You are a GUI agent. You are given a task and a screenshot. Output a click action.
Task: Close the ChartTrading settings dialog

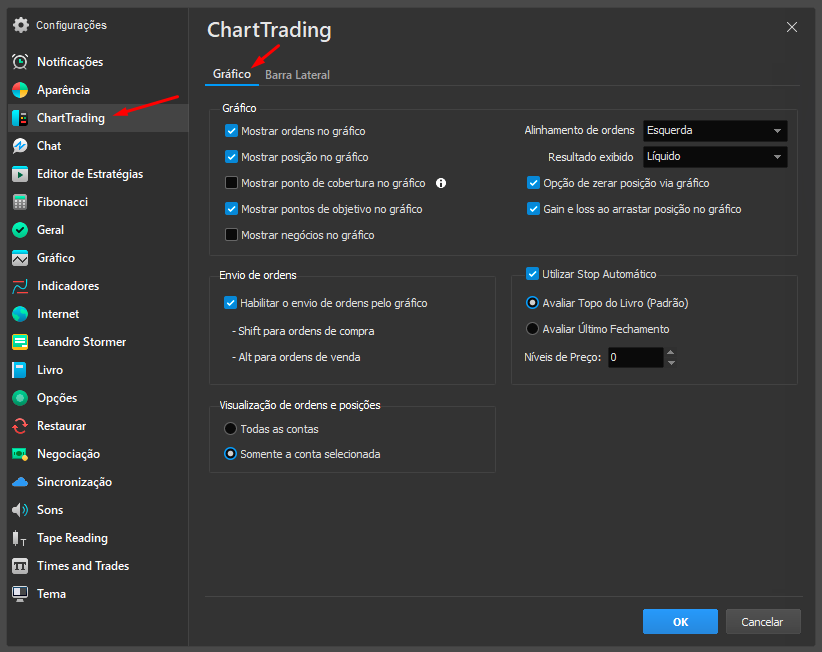click(792, 27)
